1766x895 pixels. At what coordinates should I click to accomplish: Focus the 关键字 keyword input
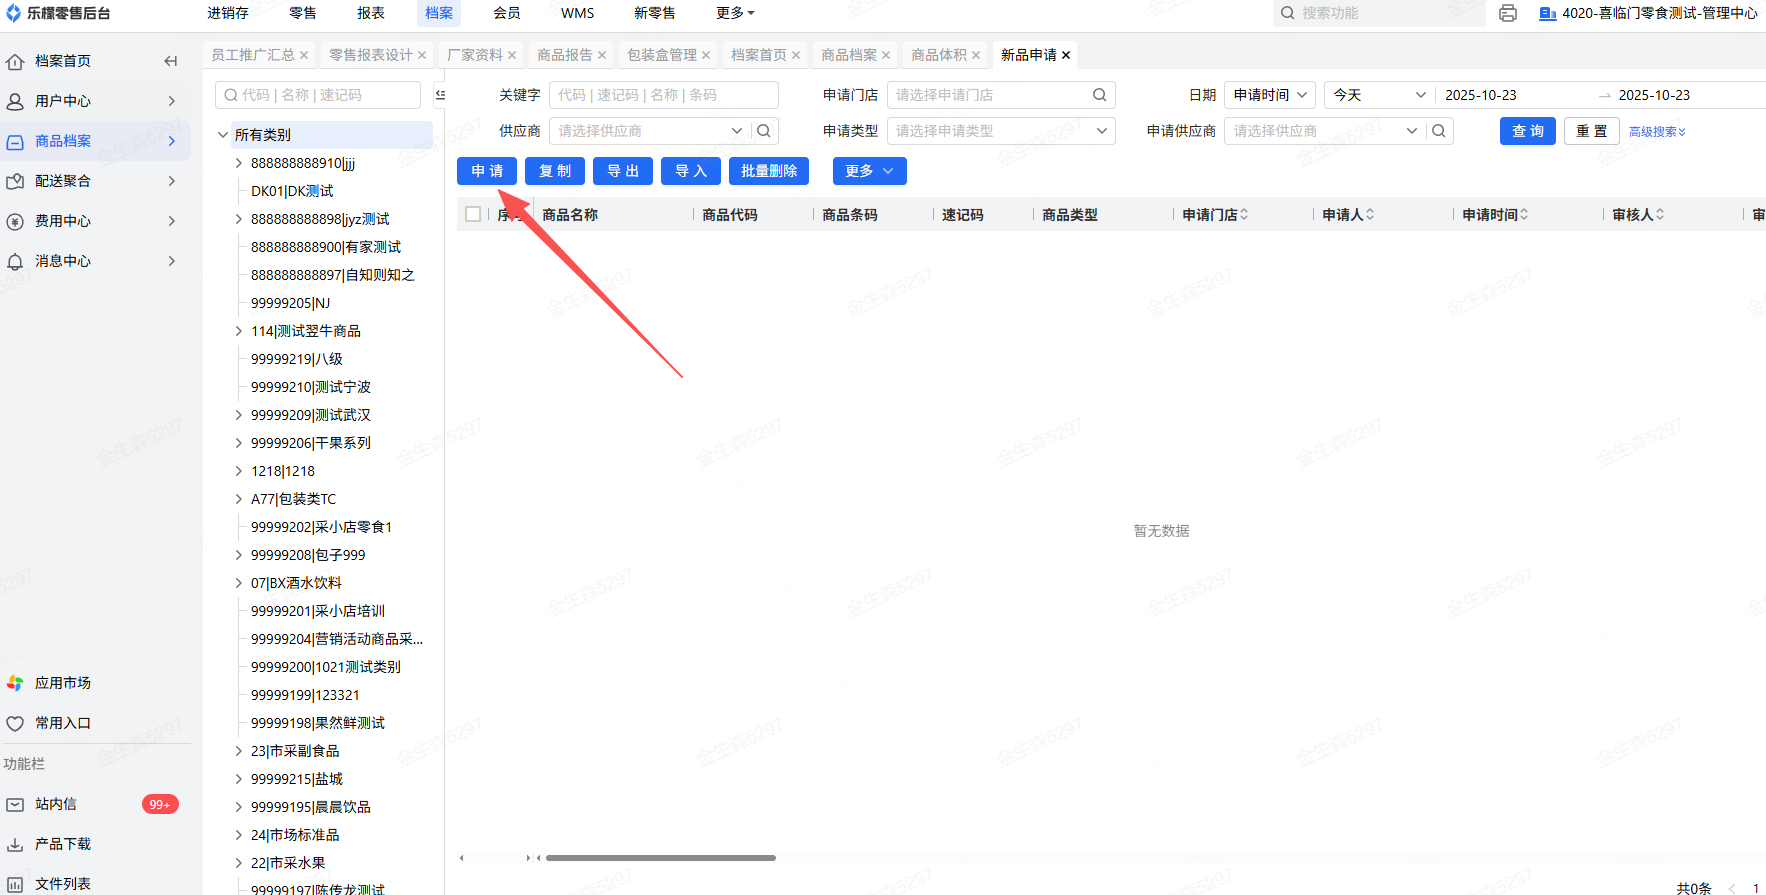664,95
